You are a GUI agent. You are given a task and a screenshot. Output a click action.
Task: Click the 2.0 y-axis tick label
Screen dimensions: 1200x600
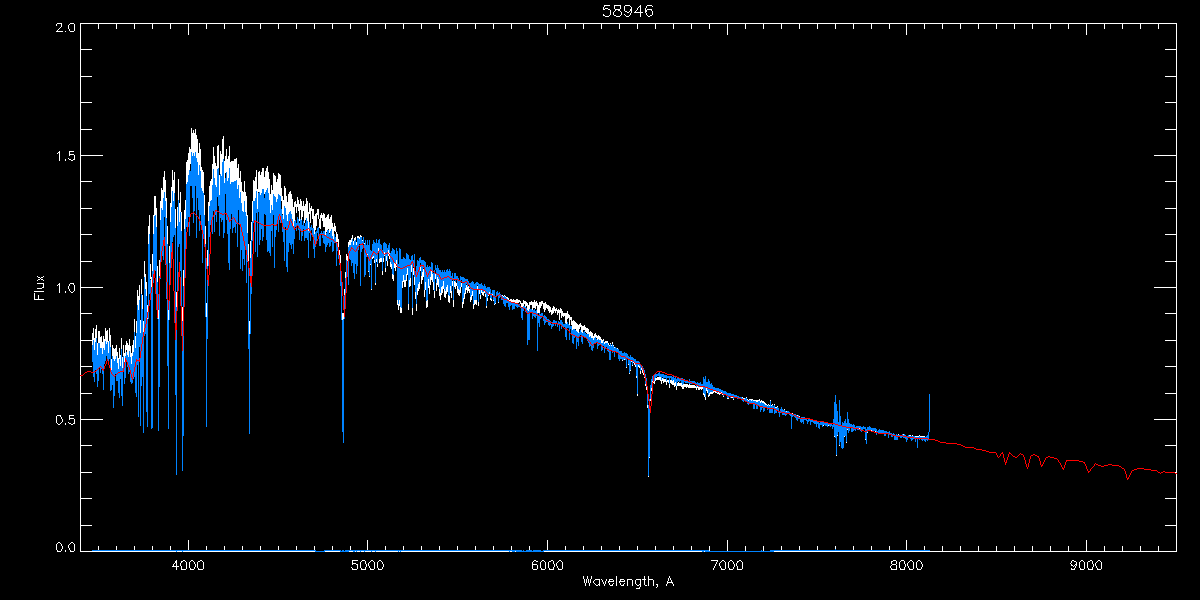66,28
